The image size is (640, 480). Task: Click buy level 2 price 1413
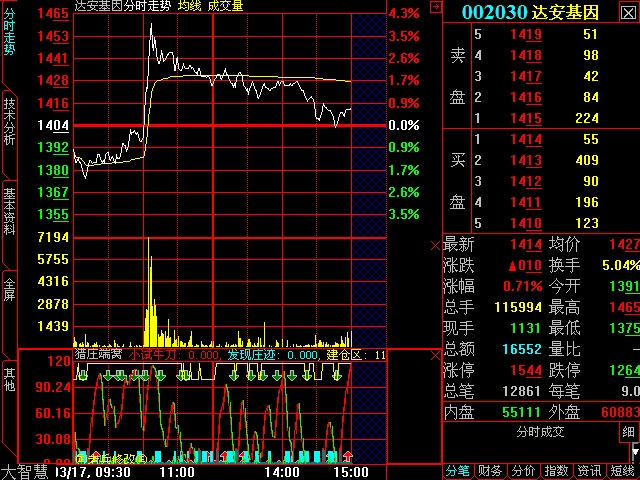(526, 160)
